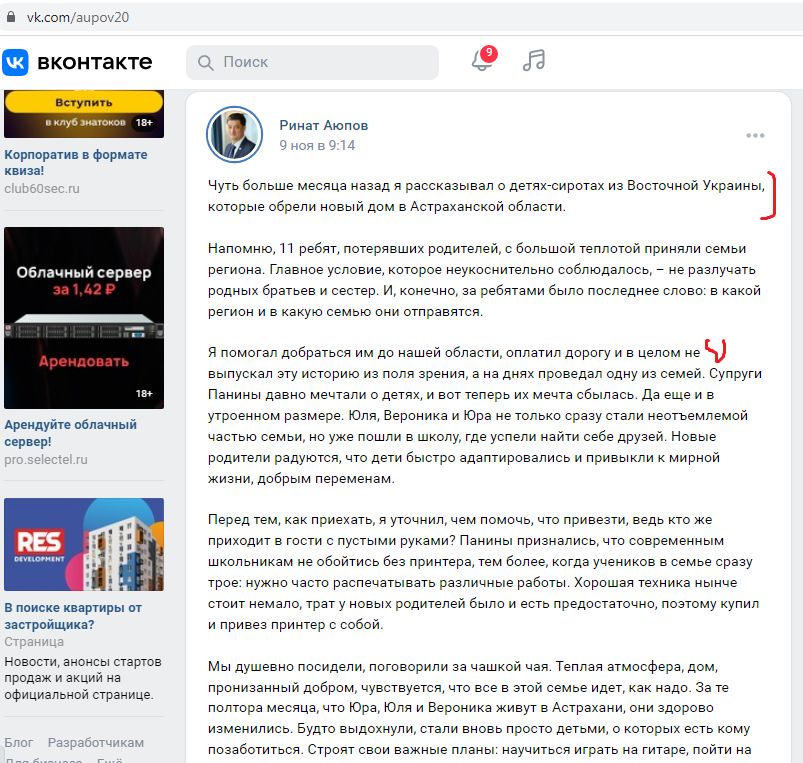
Task: Click the RES Development ad image
Action: pos(84,544)
